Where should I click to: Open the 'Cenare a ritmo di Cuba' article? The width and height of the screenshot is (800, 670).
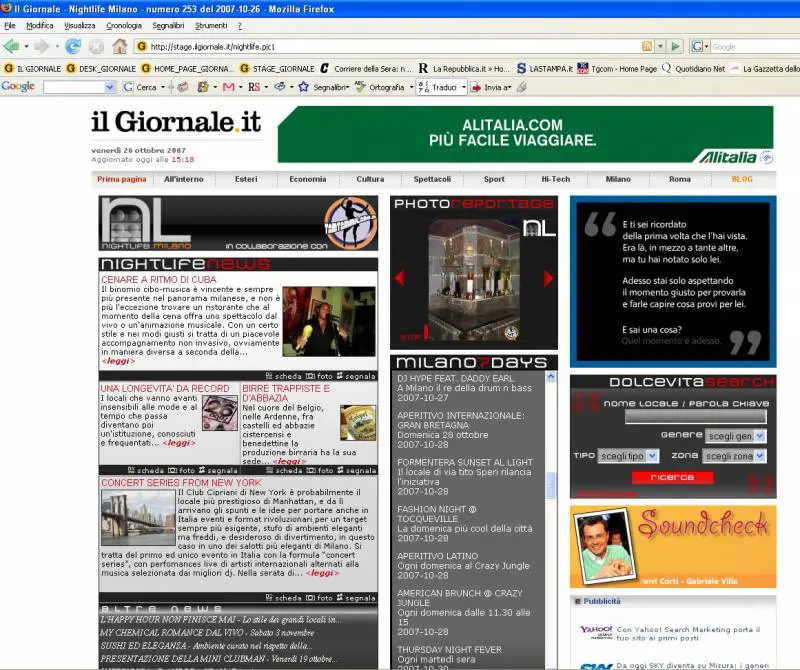pyautogui.click(x=159, y=279)
